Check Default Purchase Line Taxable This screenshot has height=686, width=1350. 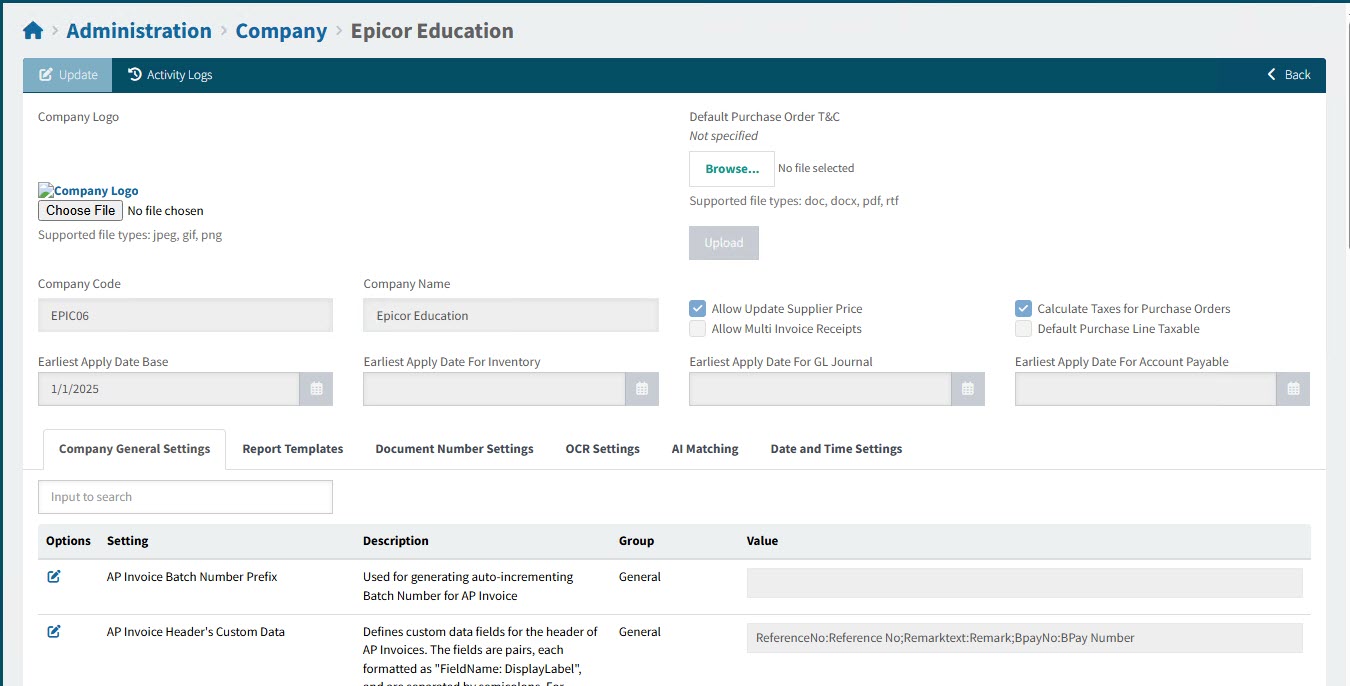1023,329
